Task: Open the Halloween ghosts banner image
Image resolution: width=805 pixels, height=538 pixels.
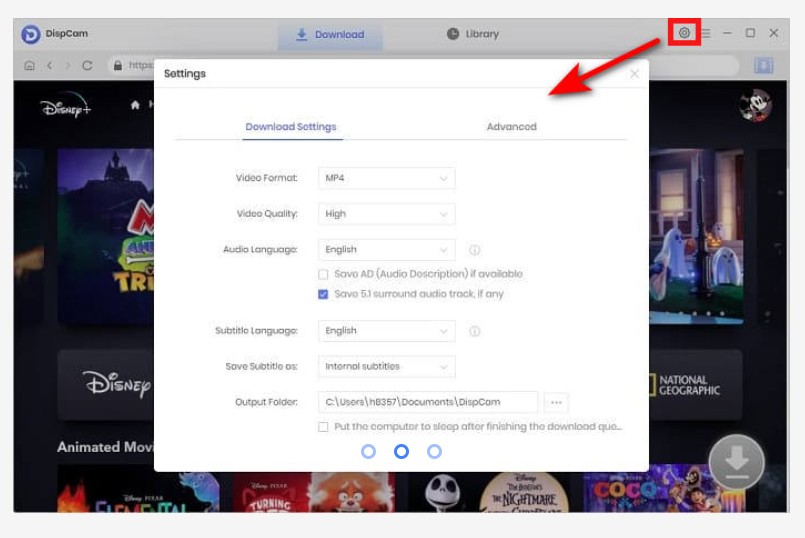Action: coord(696,236)
